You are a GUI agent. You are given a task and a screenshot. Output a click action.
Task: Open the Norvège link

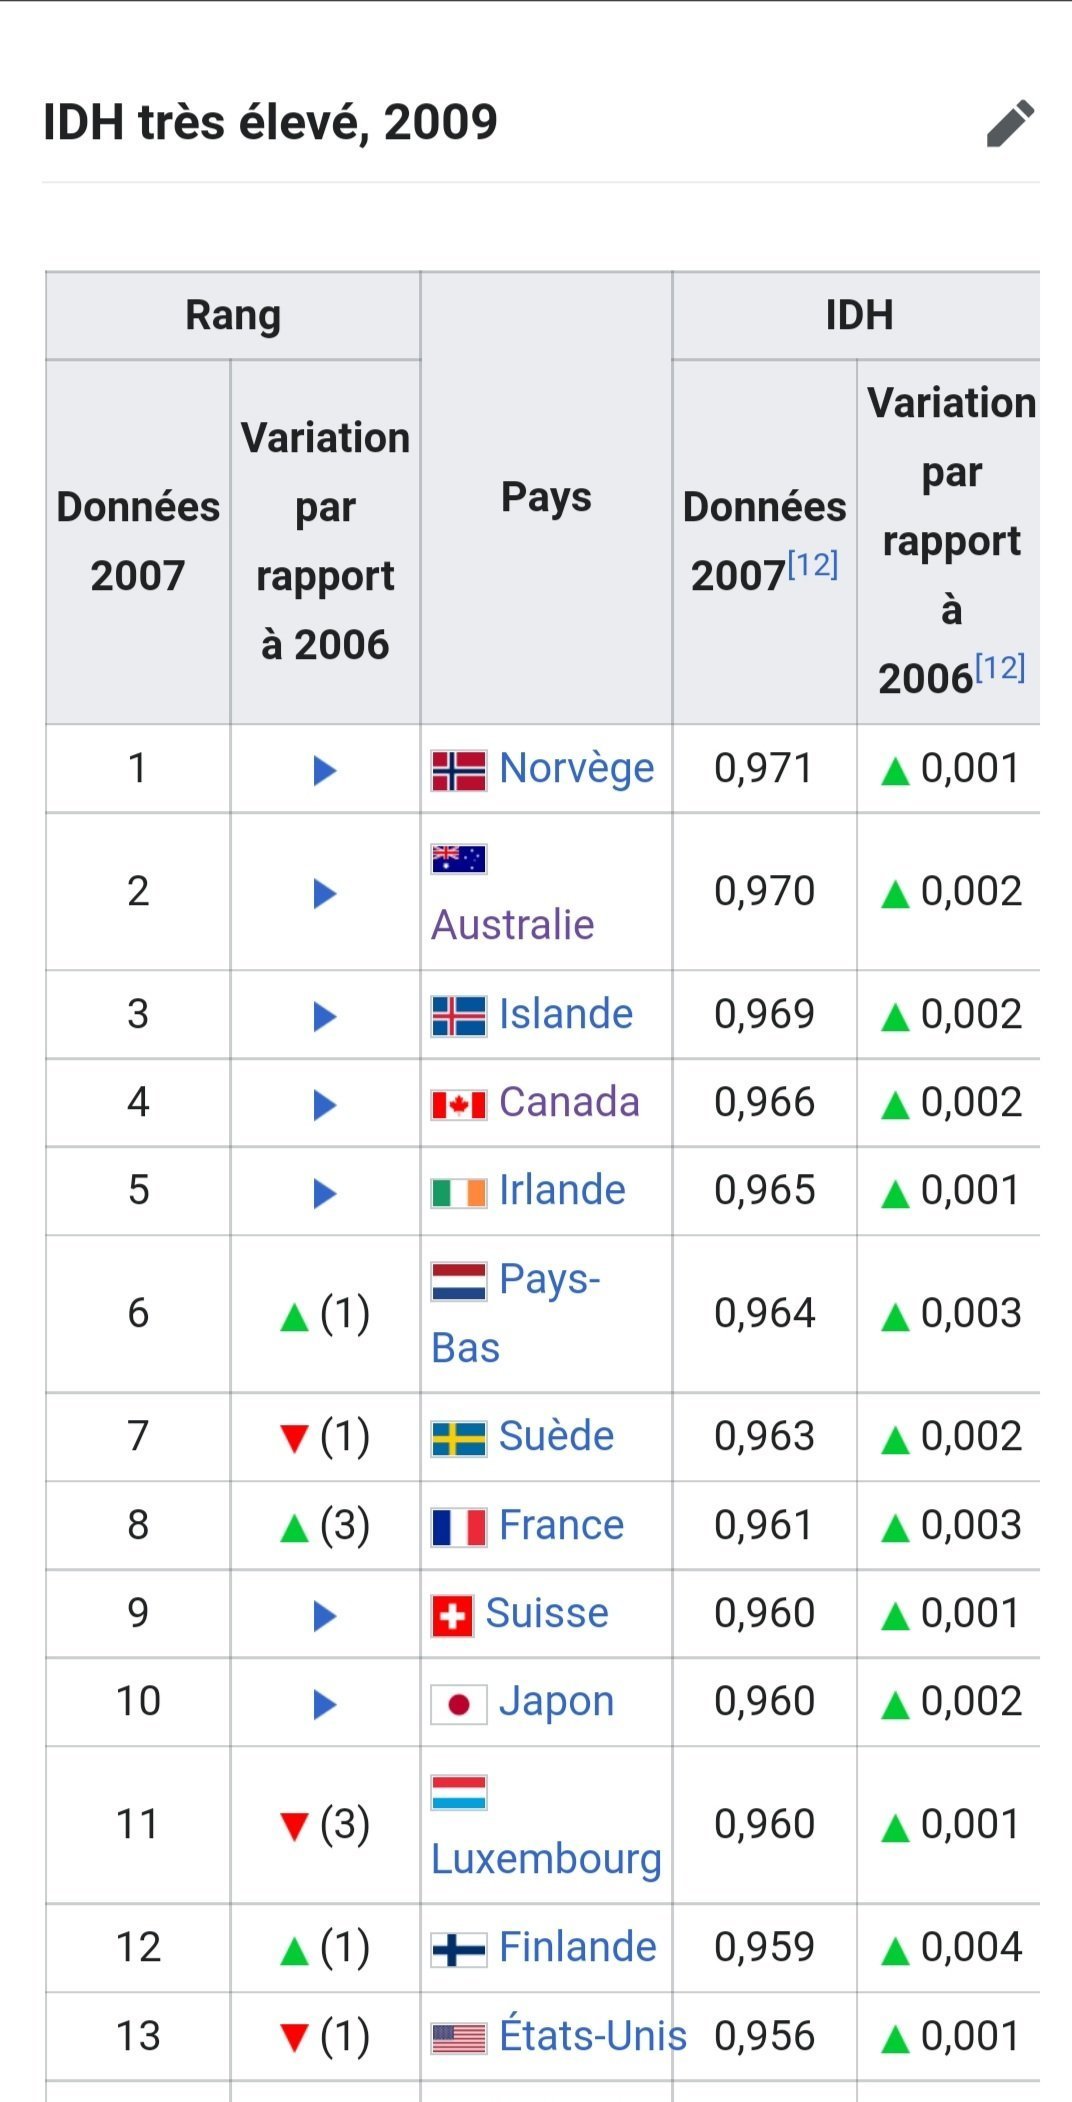click(576, 769)
